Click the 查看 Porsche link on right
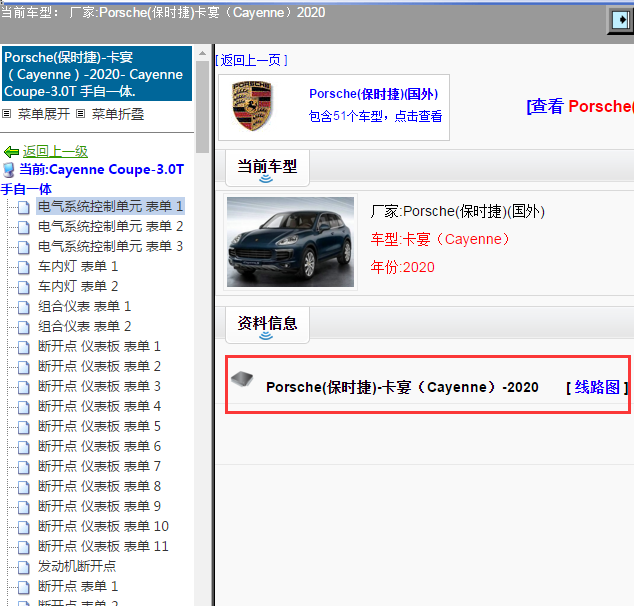 [x=580, y=107]
